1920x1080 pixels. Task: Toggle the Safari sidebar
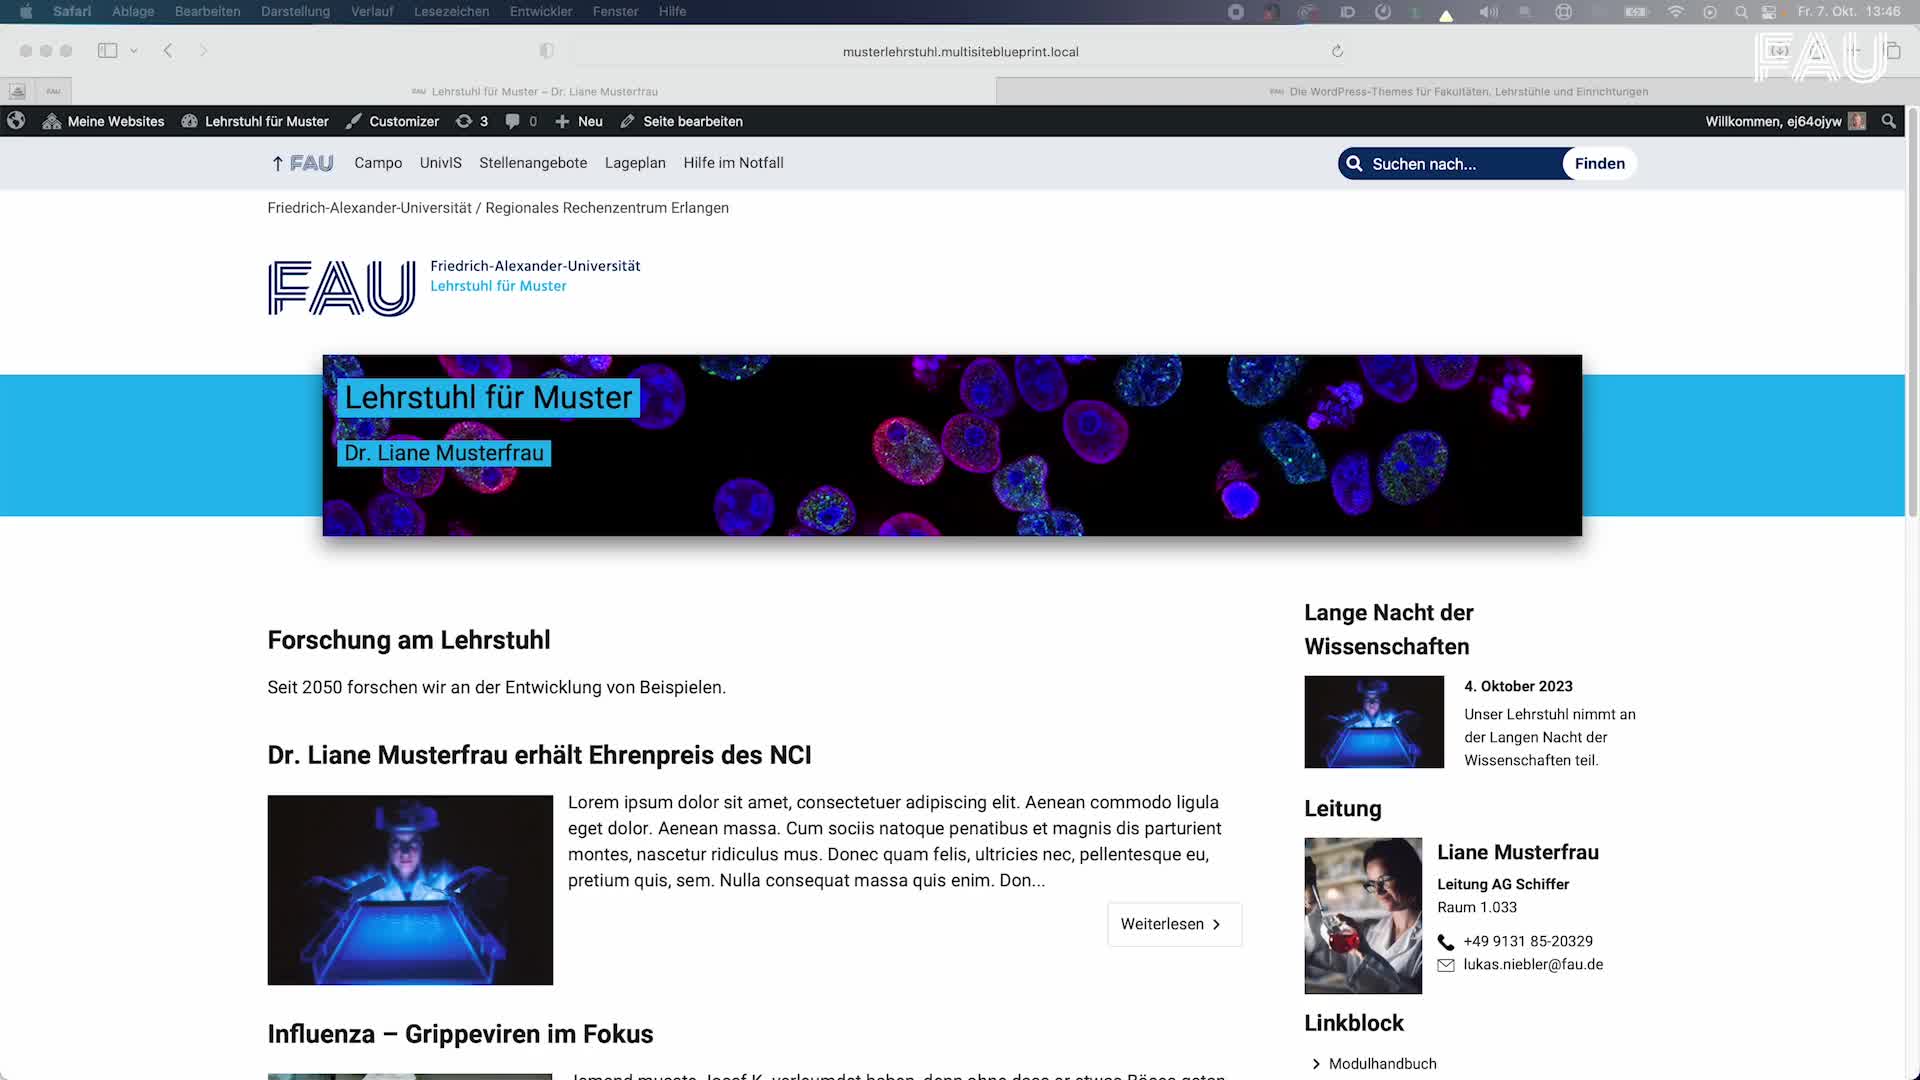point(108,50)
